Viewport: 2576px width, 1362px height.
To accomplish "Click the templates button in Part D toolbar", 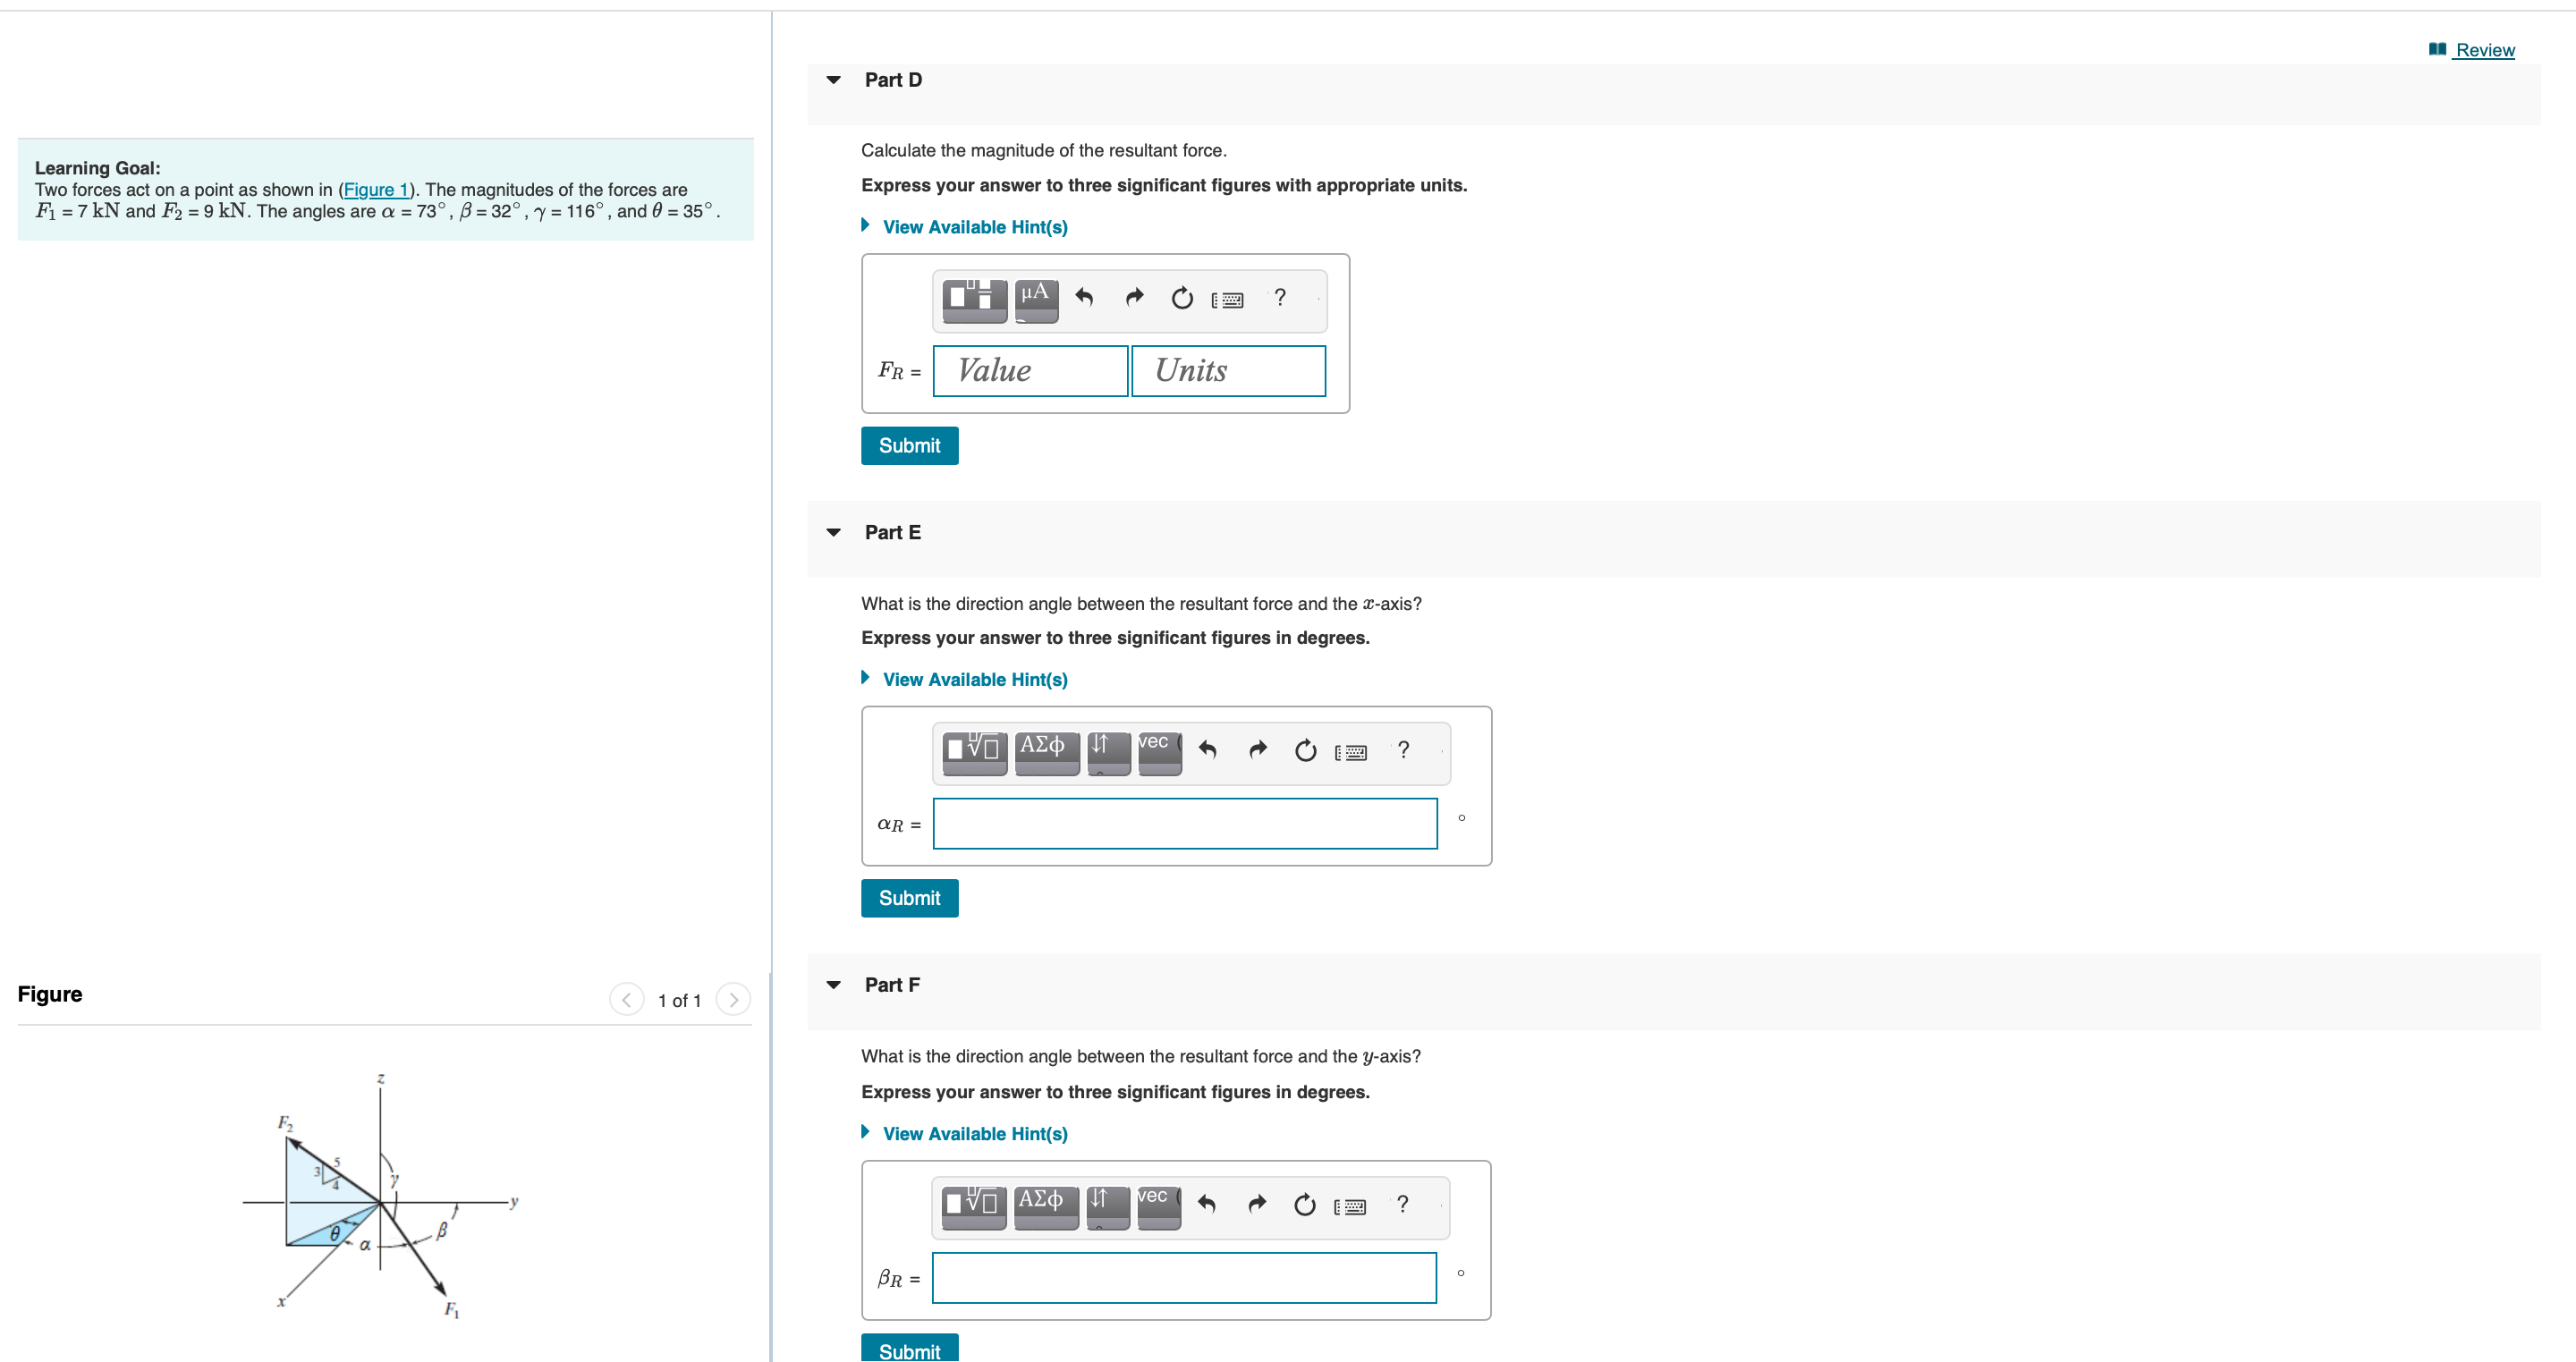I will (974, 299).
